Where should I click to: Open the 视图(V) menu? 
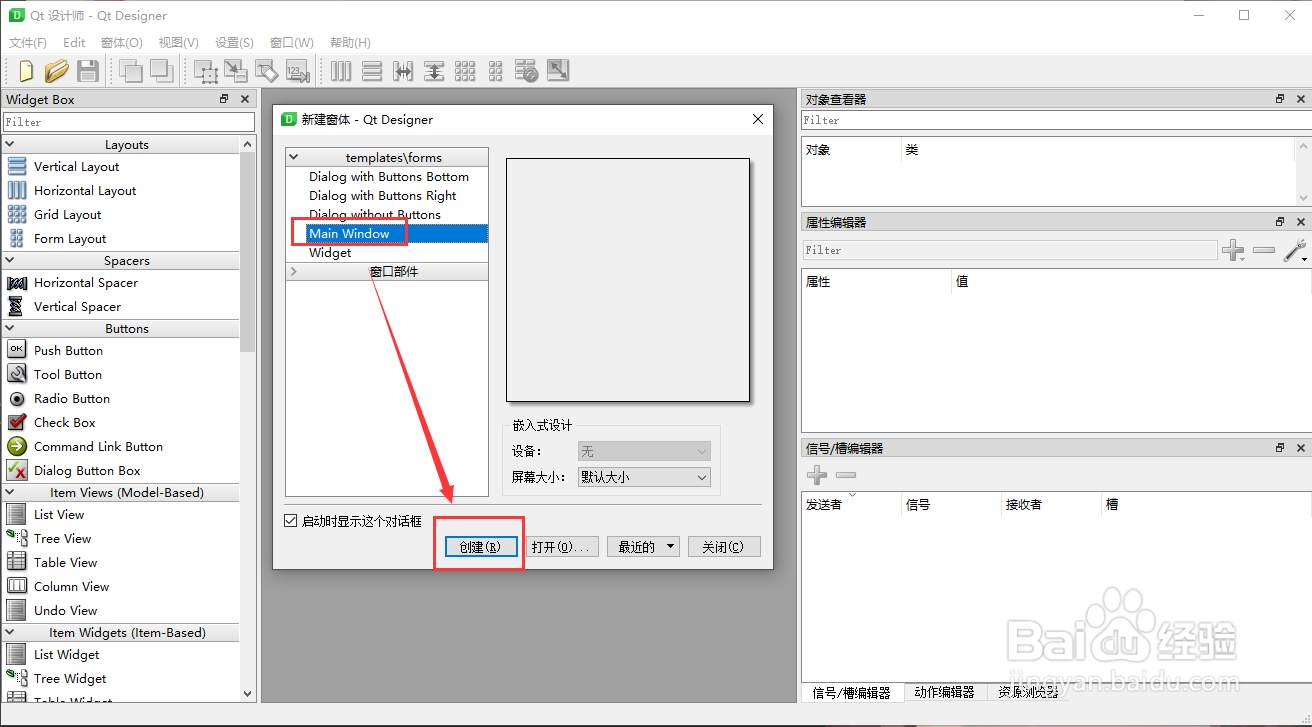tap(178, 42)
